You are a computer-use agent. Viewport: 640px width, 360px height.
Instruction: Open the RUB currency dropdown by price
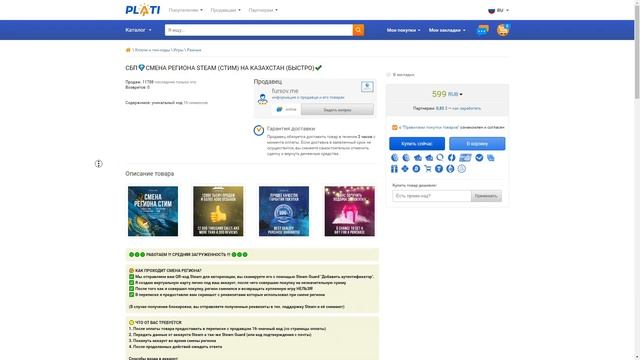click(455, 94)
